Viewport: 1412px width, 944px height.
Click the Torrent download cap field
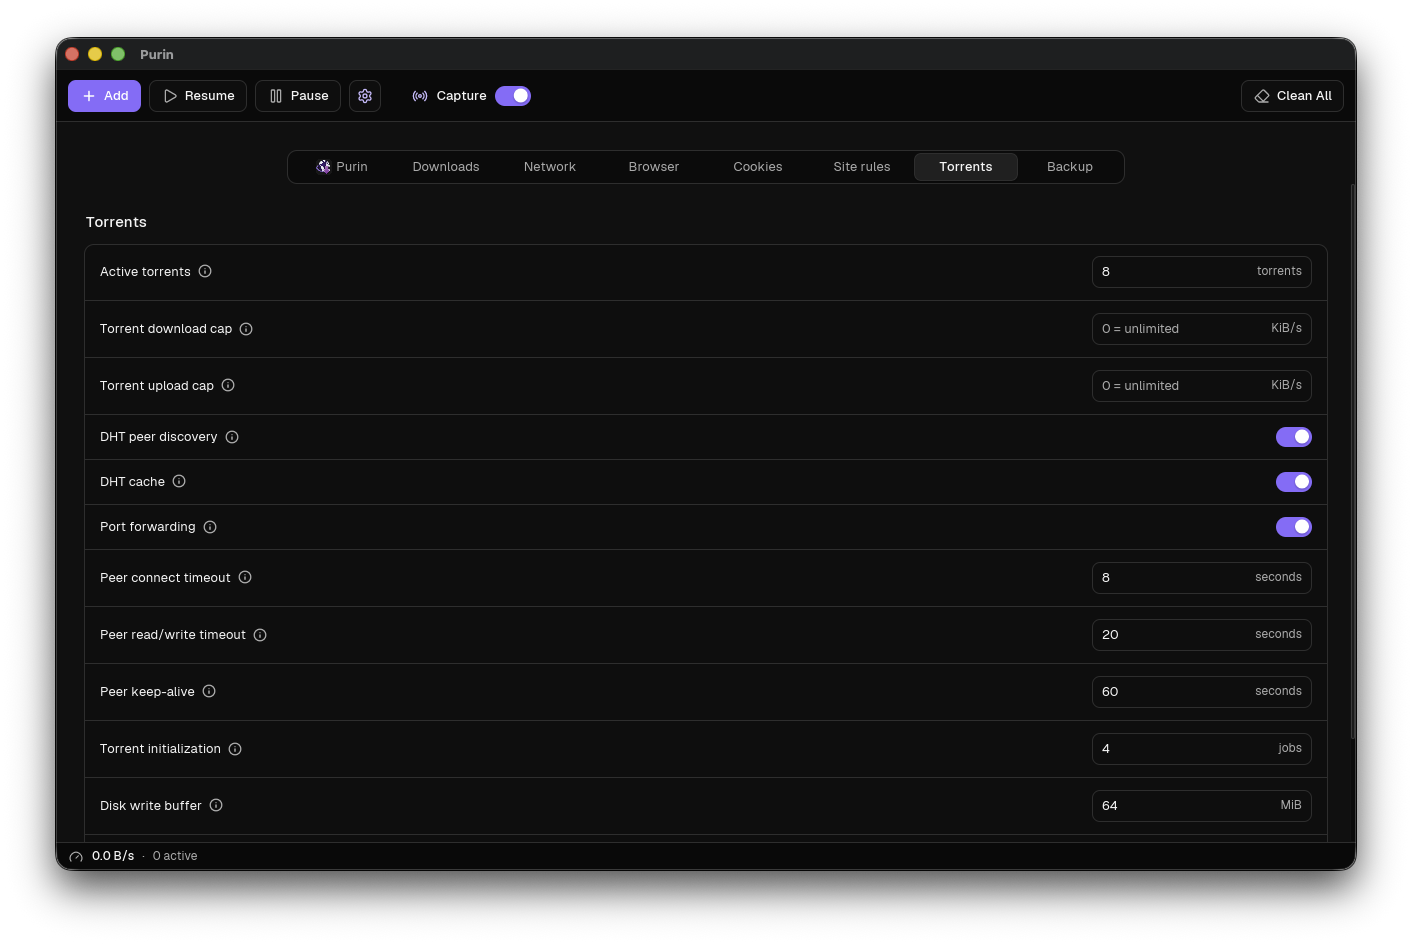1202,329
